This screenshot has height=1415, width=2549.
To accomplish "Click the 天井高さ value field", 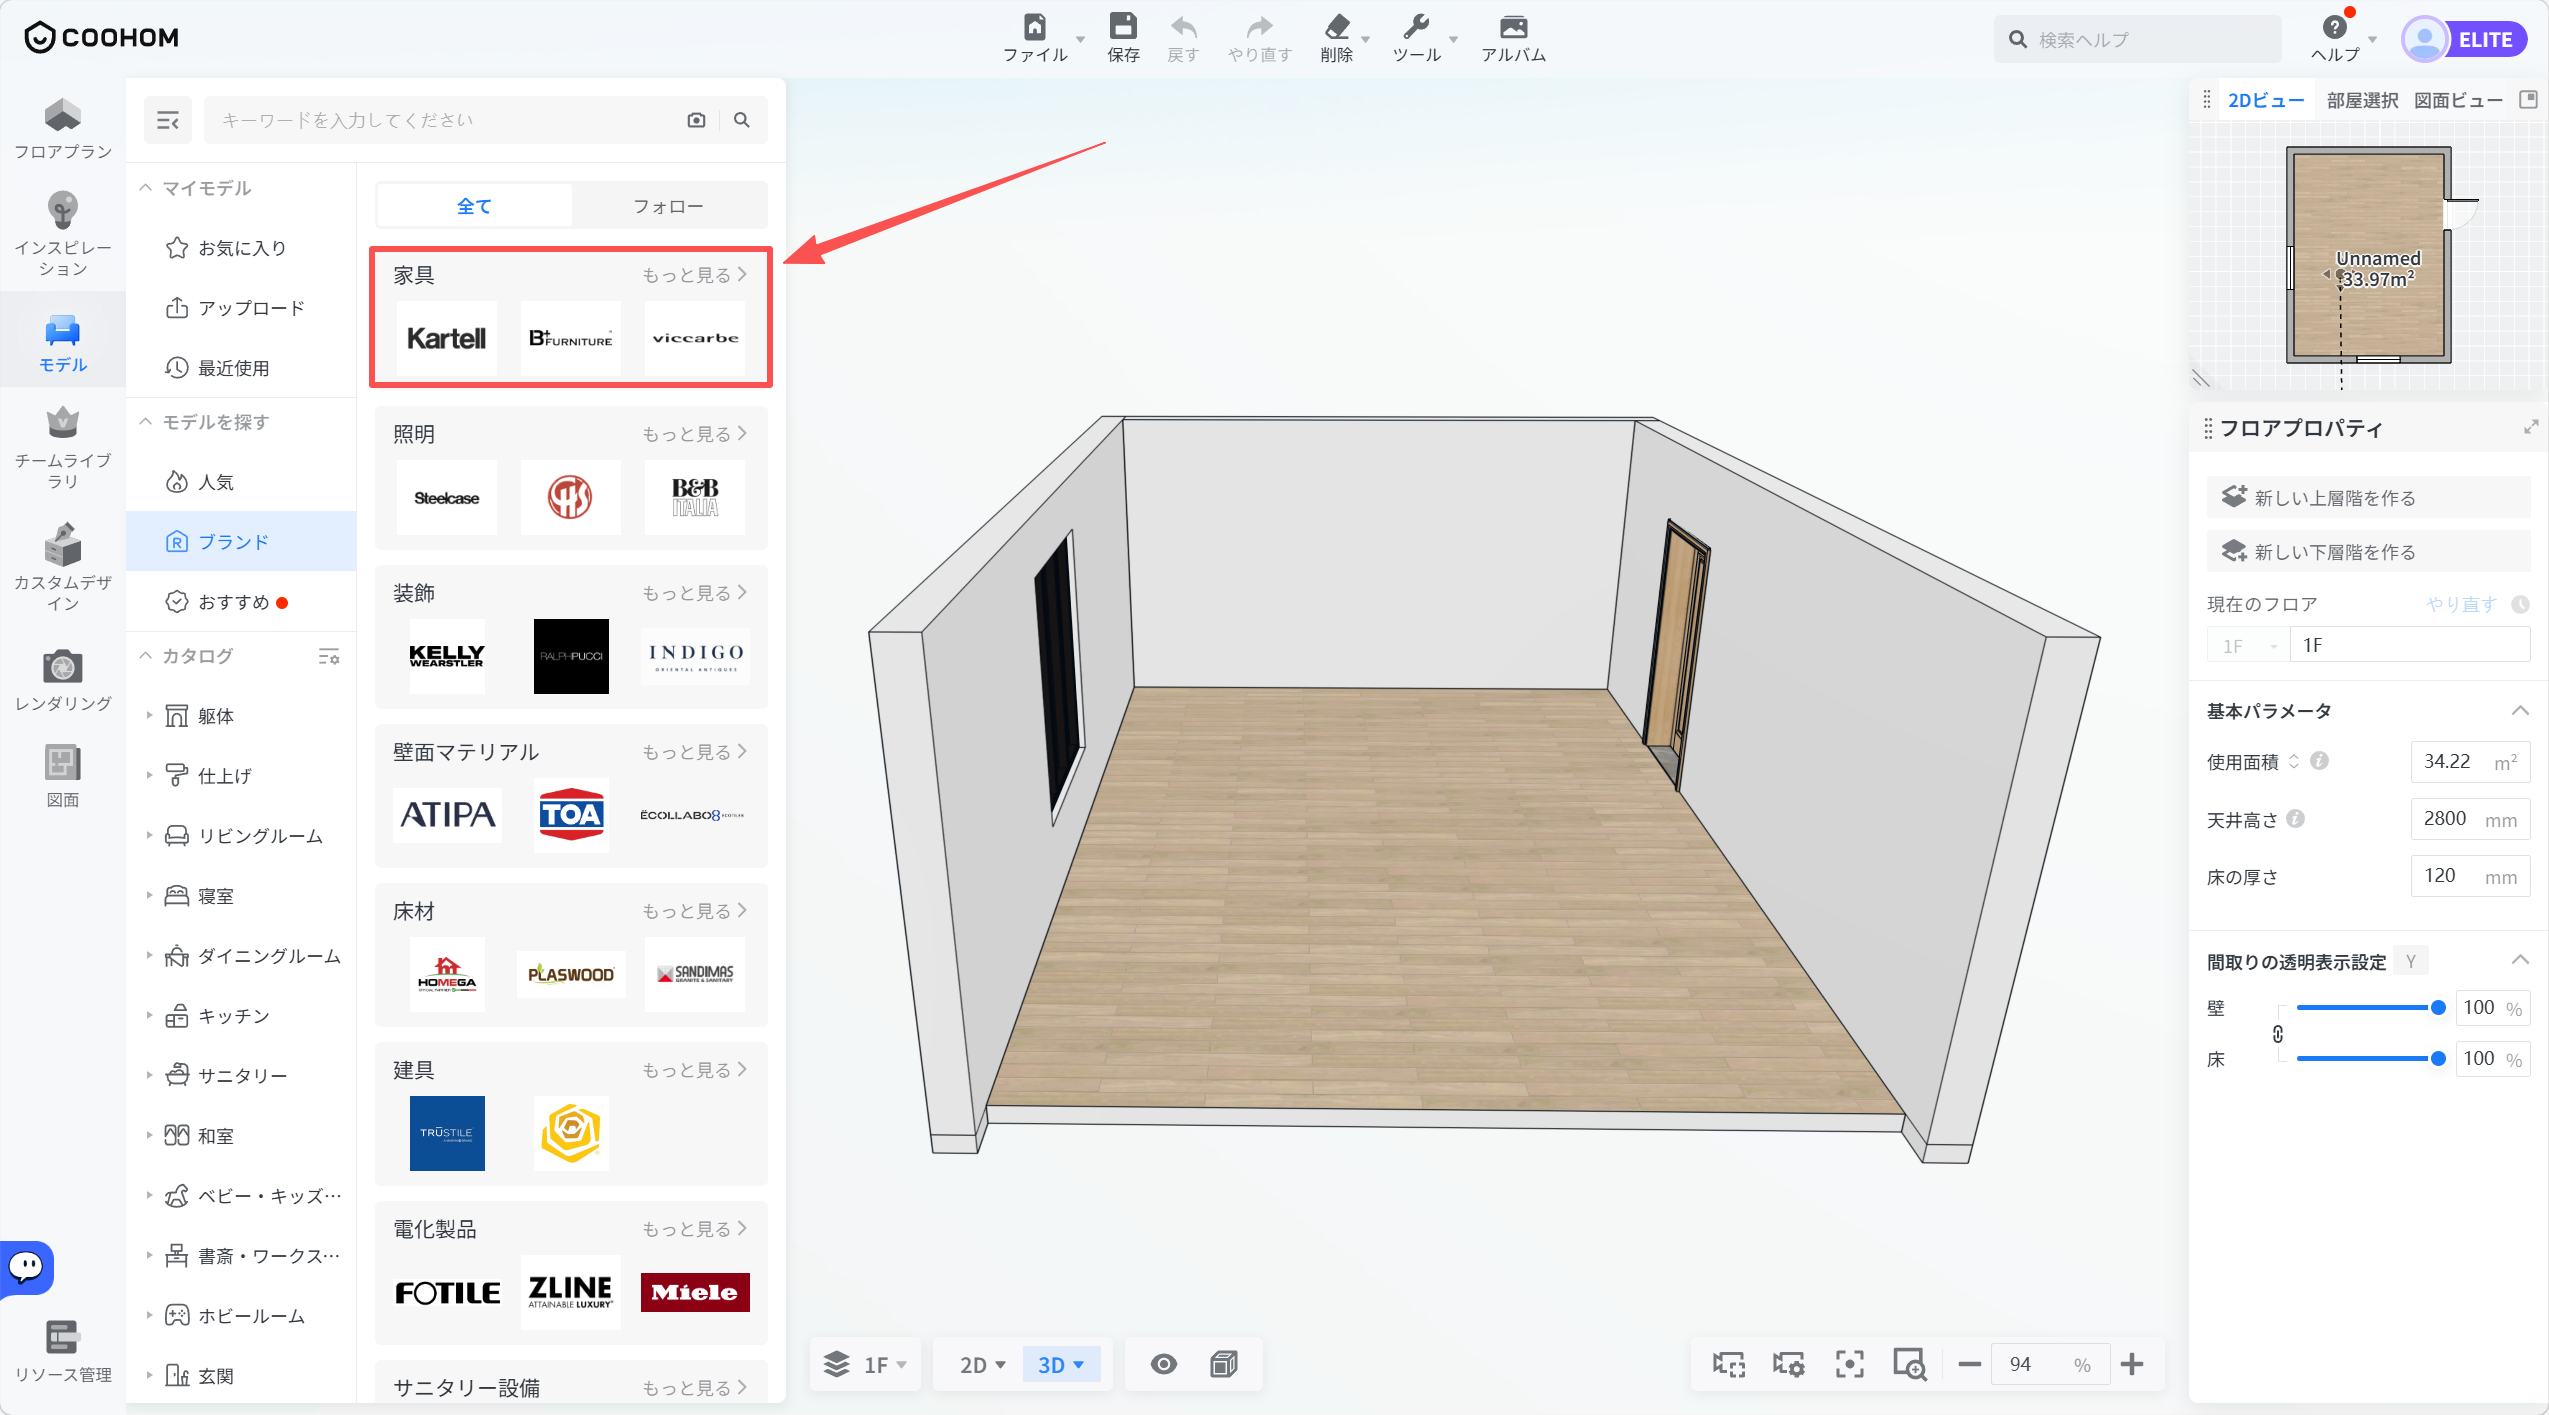I will (x=2470, y=819).
